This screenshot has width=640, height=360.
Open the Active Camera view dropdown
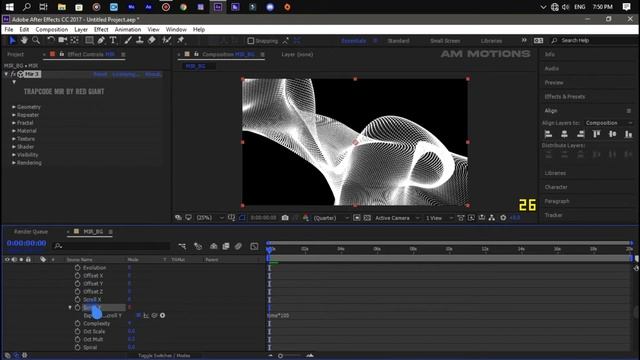[397, 218]
